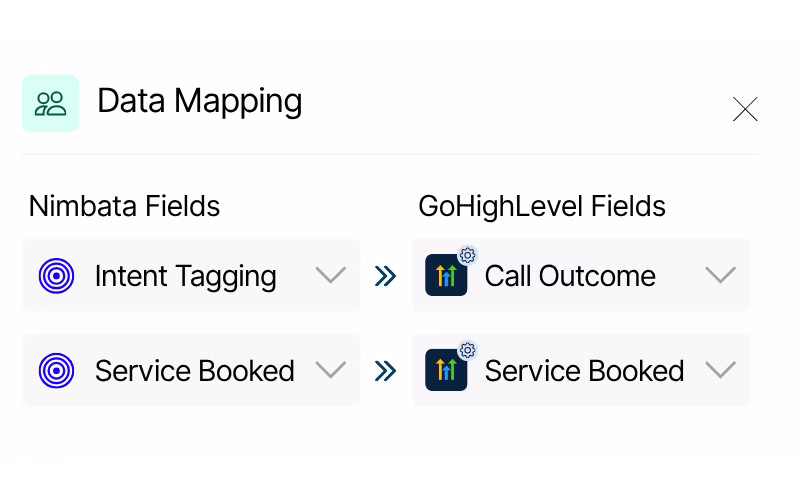Click the double arrow after Intent Tagging

point(385,276)
